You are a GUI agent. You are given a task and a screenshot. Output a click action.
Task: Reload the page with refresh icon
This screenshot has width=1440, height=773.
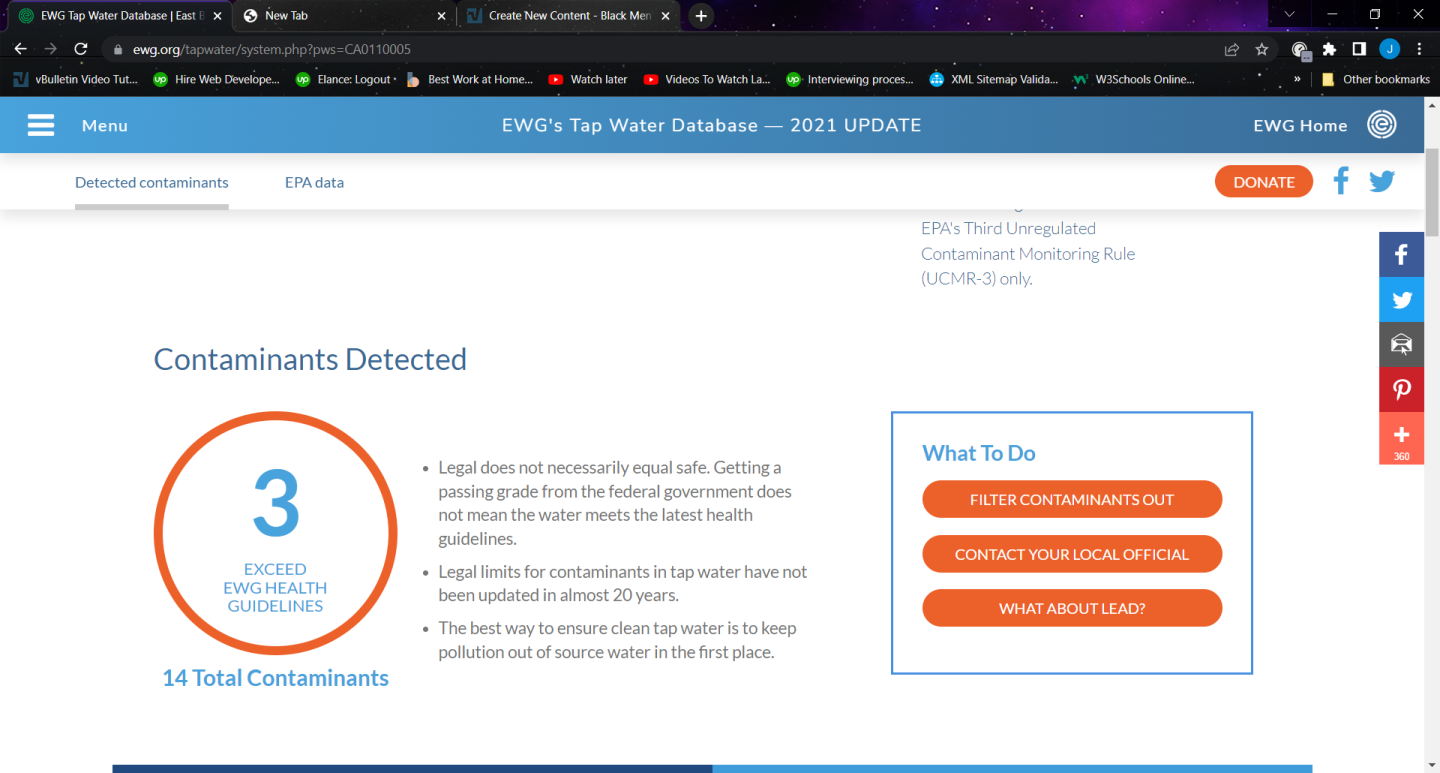[82, 49]
